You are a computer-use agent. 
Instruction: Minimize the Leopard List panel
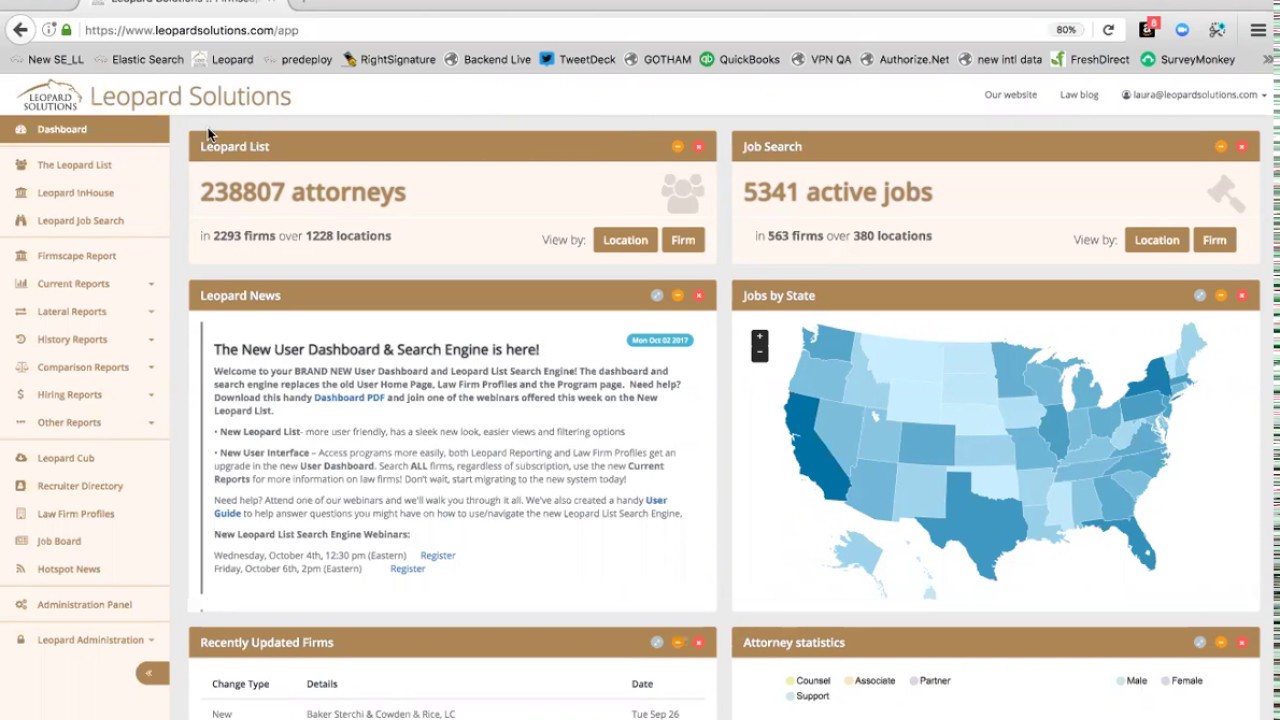click(x=677, y=147)
